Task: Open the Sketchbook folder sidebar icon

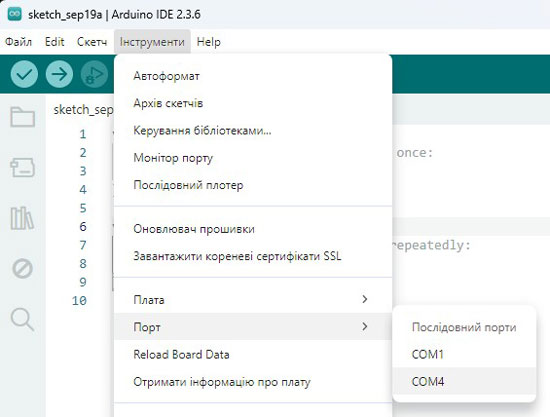Action: [22, 117]
